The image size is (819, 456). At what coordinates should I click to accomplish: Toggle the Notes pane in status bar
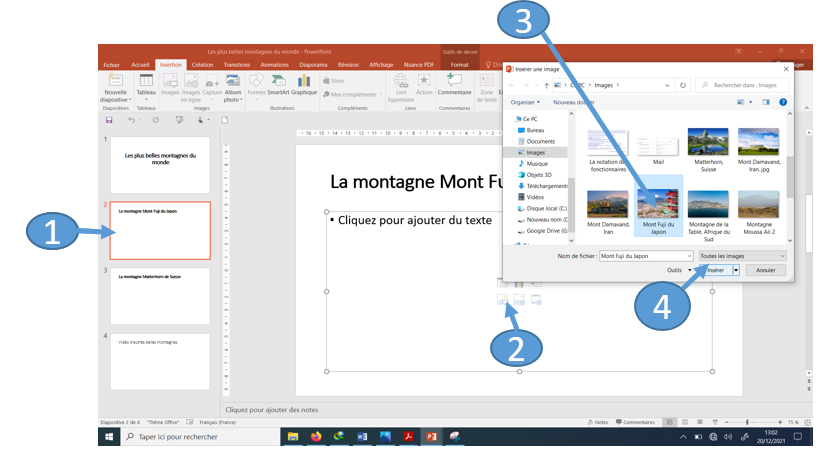[x=600, y=422]
